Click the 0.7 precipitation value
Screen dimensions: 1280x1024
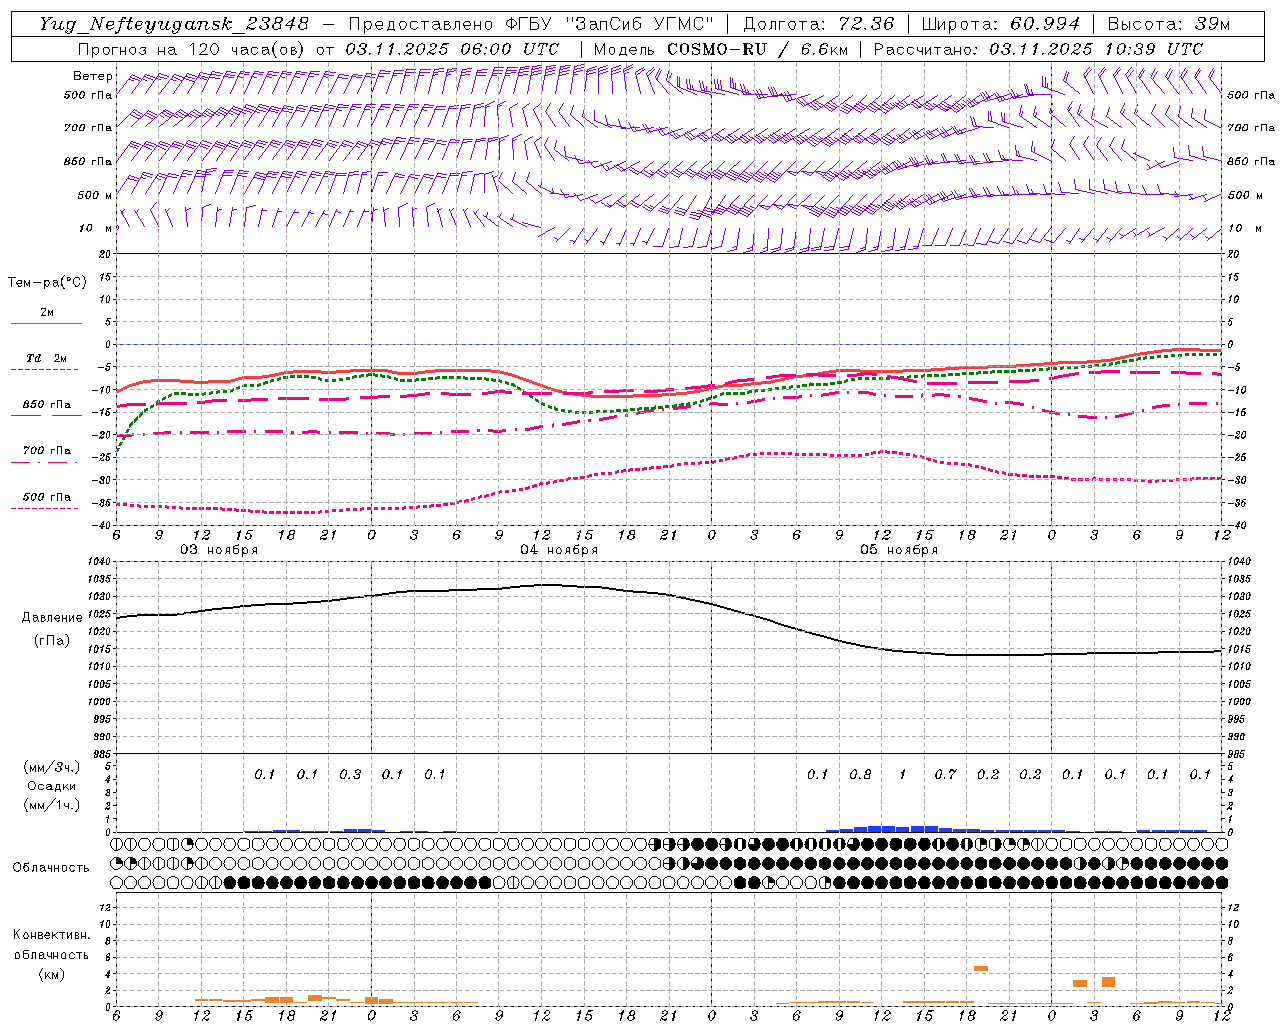(x=945, y=774)
